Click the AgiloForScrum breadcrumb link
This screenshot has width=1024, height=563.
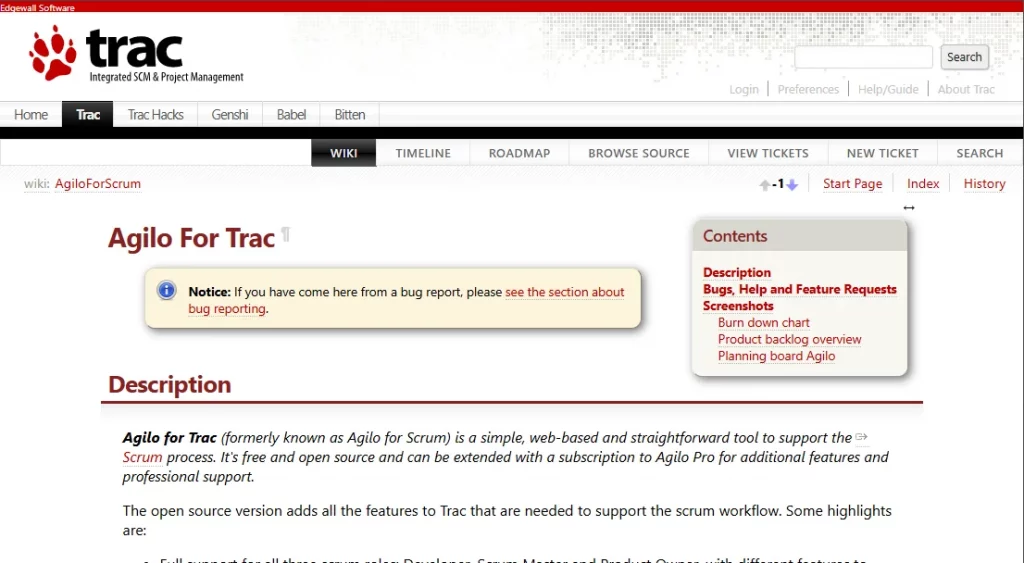[98, 184]
